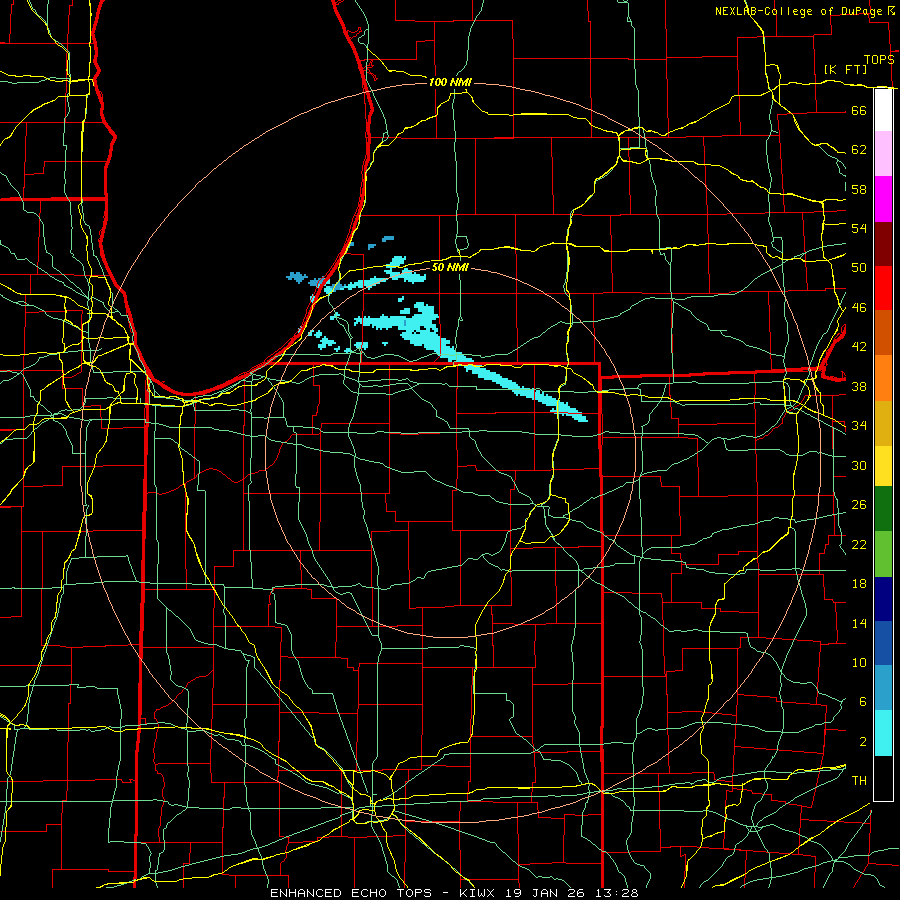Click the KIWX radar site identifier
The width and height of the screenshot is (900, 900).
point(479,893)
